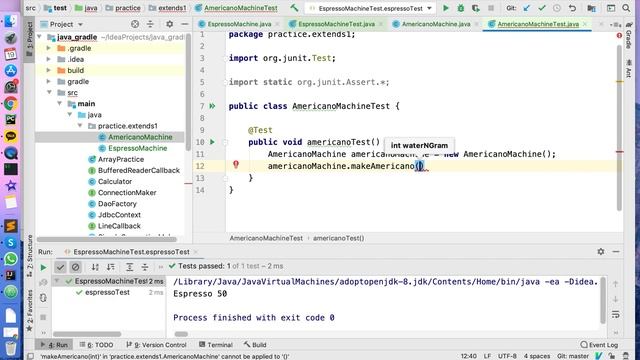This screenshot has height=360, width=640.
Task: Switch to the EspressoMachineTest.java tab
Action: [336, 24]
